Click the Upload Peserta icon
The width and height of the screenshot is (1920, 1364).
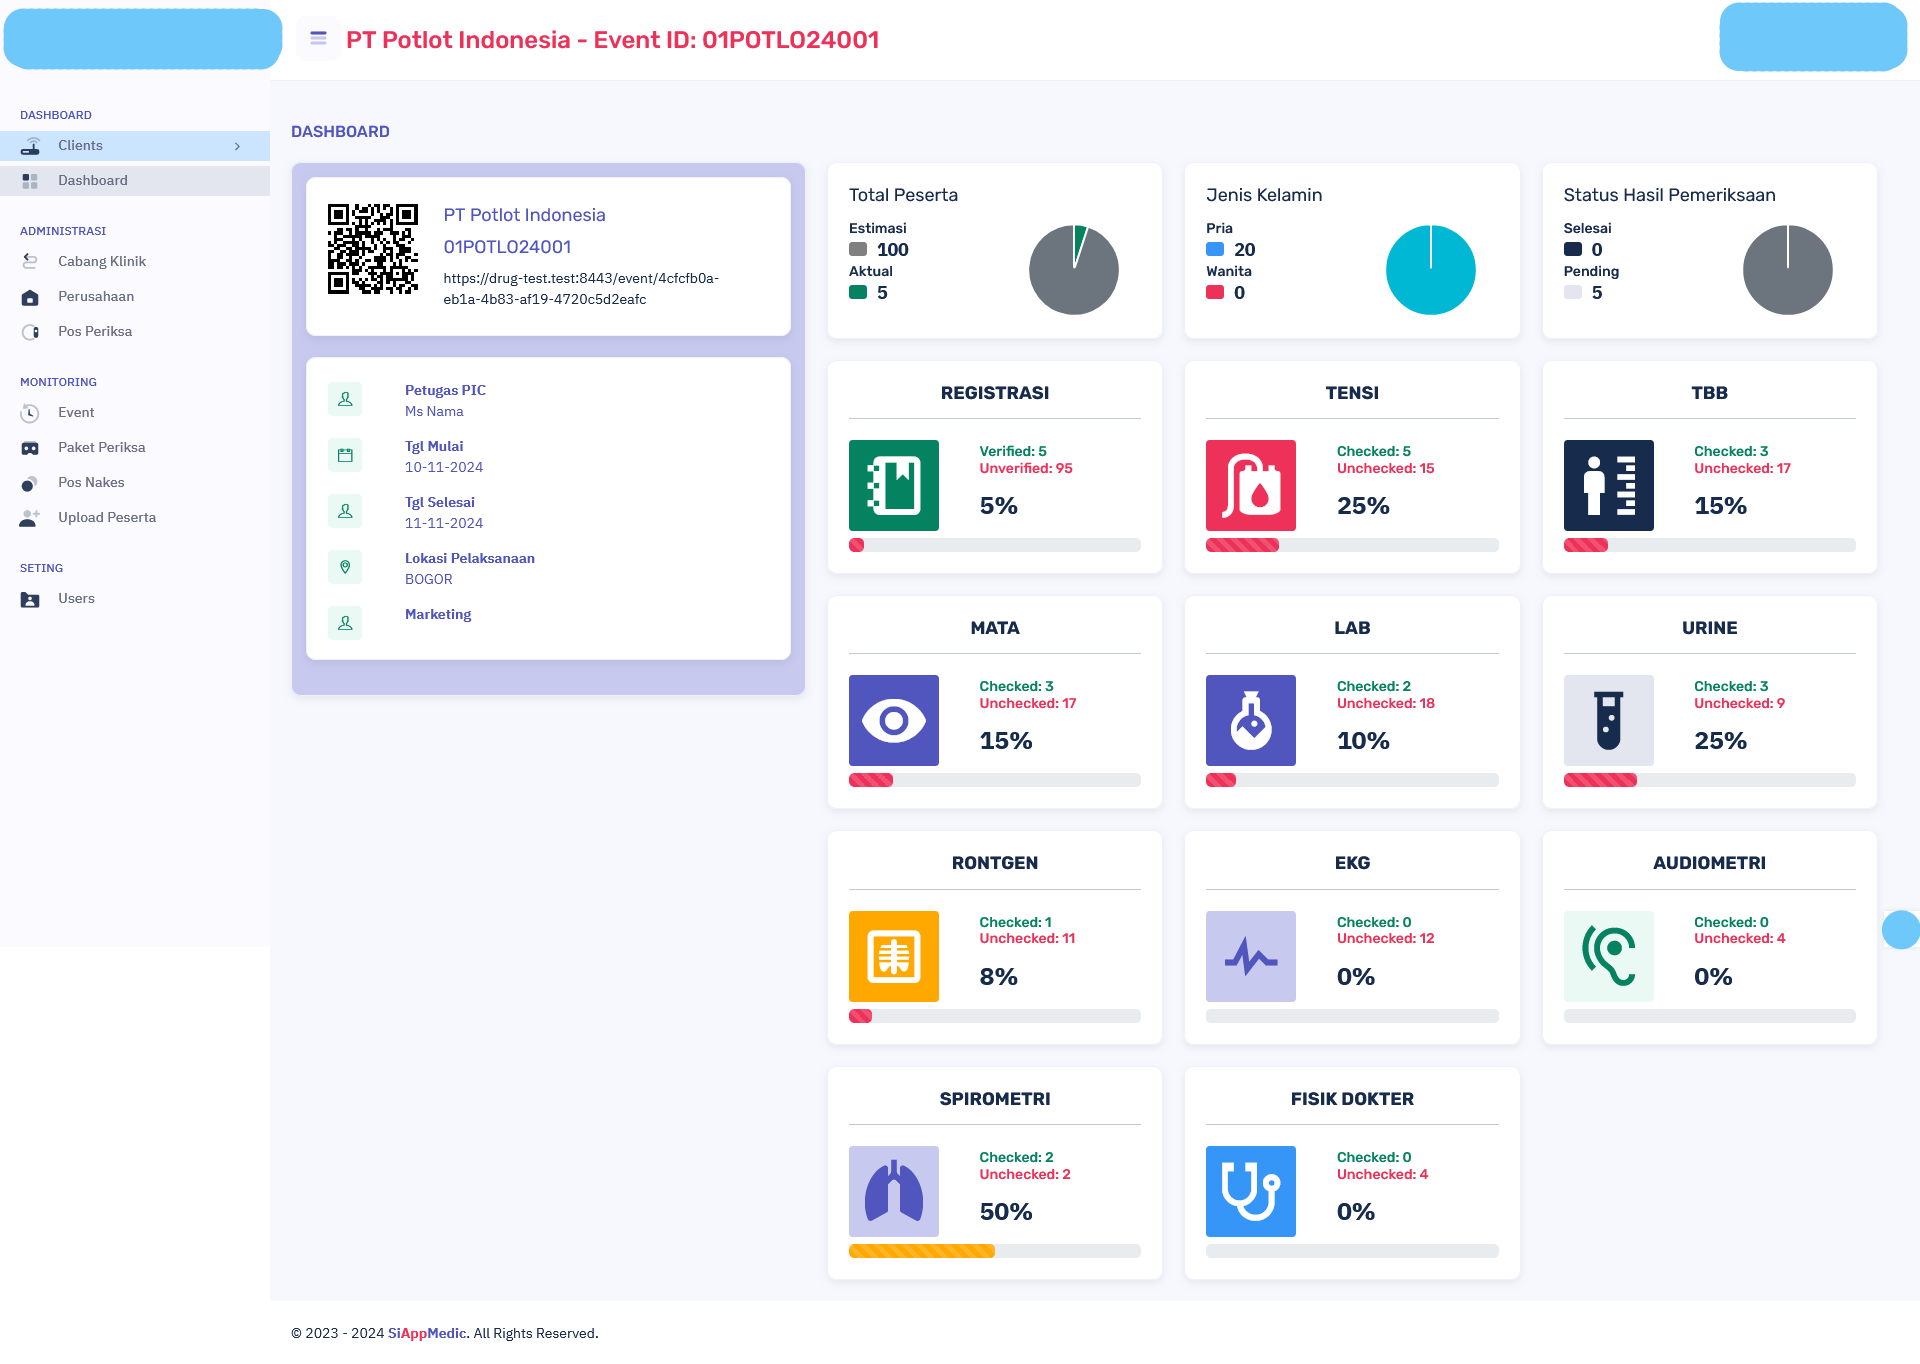pos(30,517)
